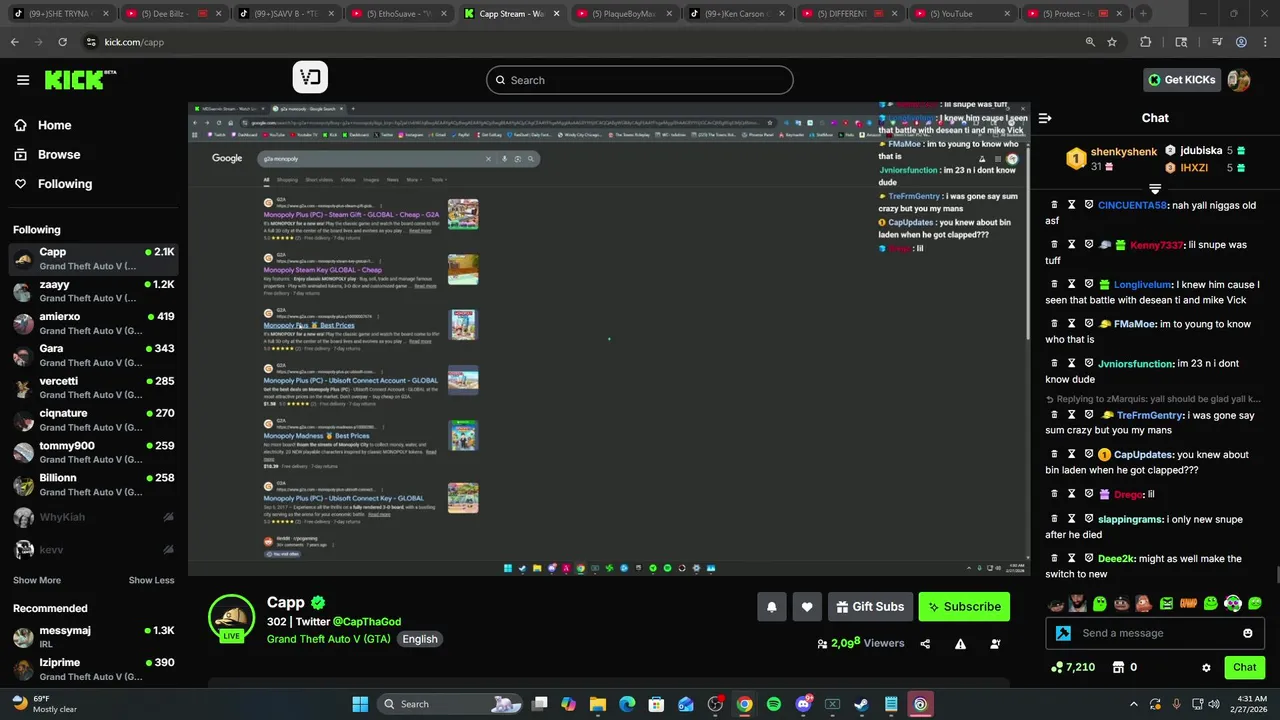
Task: Click the moderator user icon beside report
Action: [x=995, y=644]
